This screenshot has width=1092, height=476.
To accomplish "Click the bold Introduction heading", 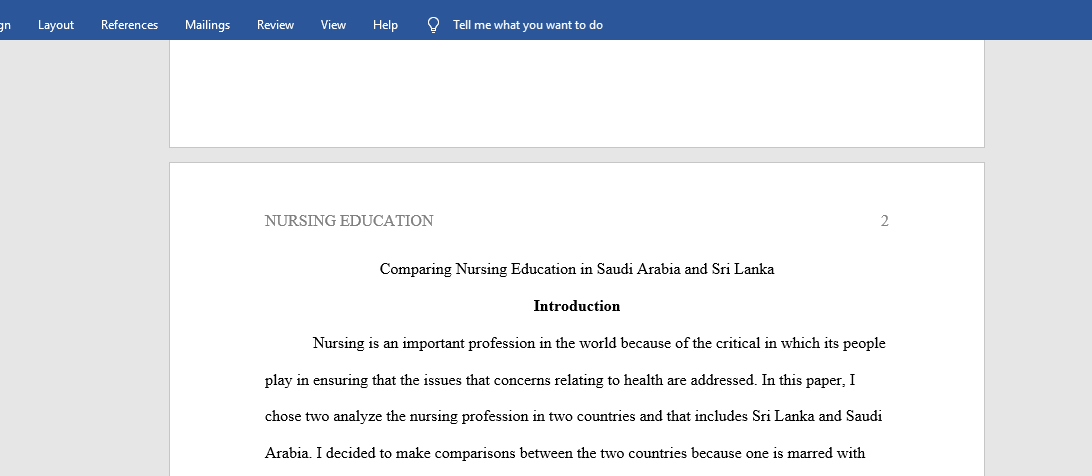I will (x=577, y=306).
